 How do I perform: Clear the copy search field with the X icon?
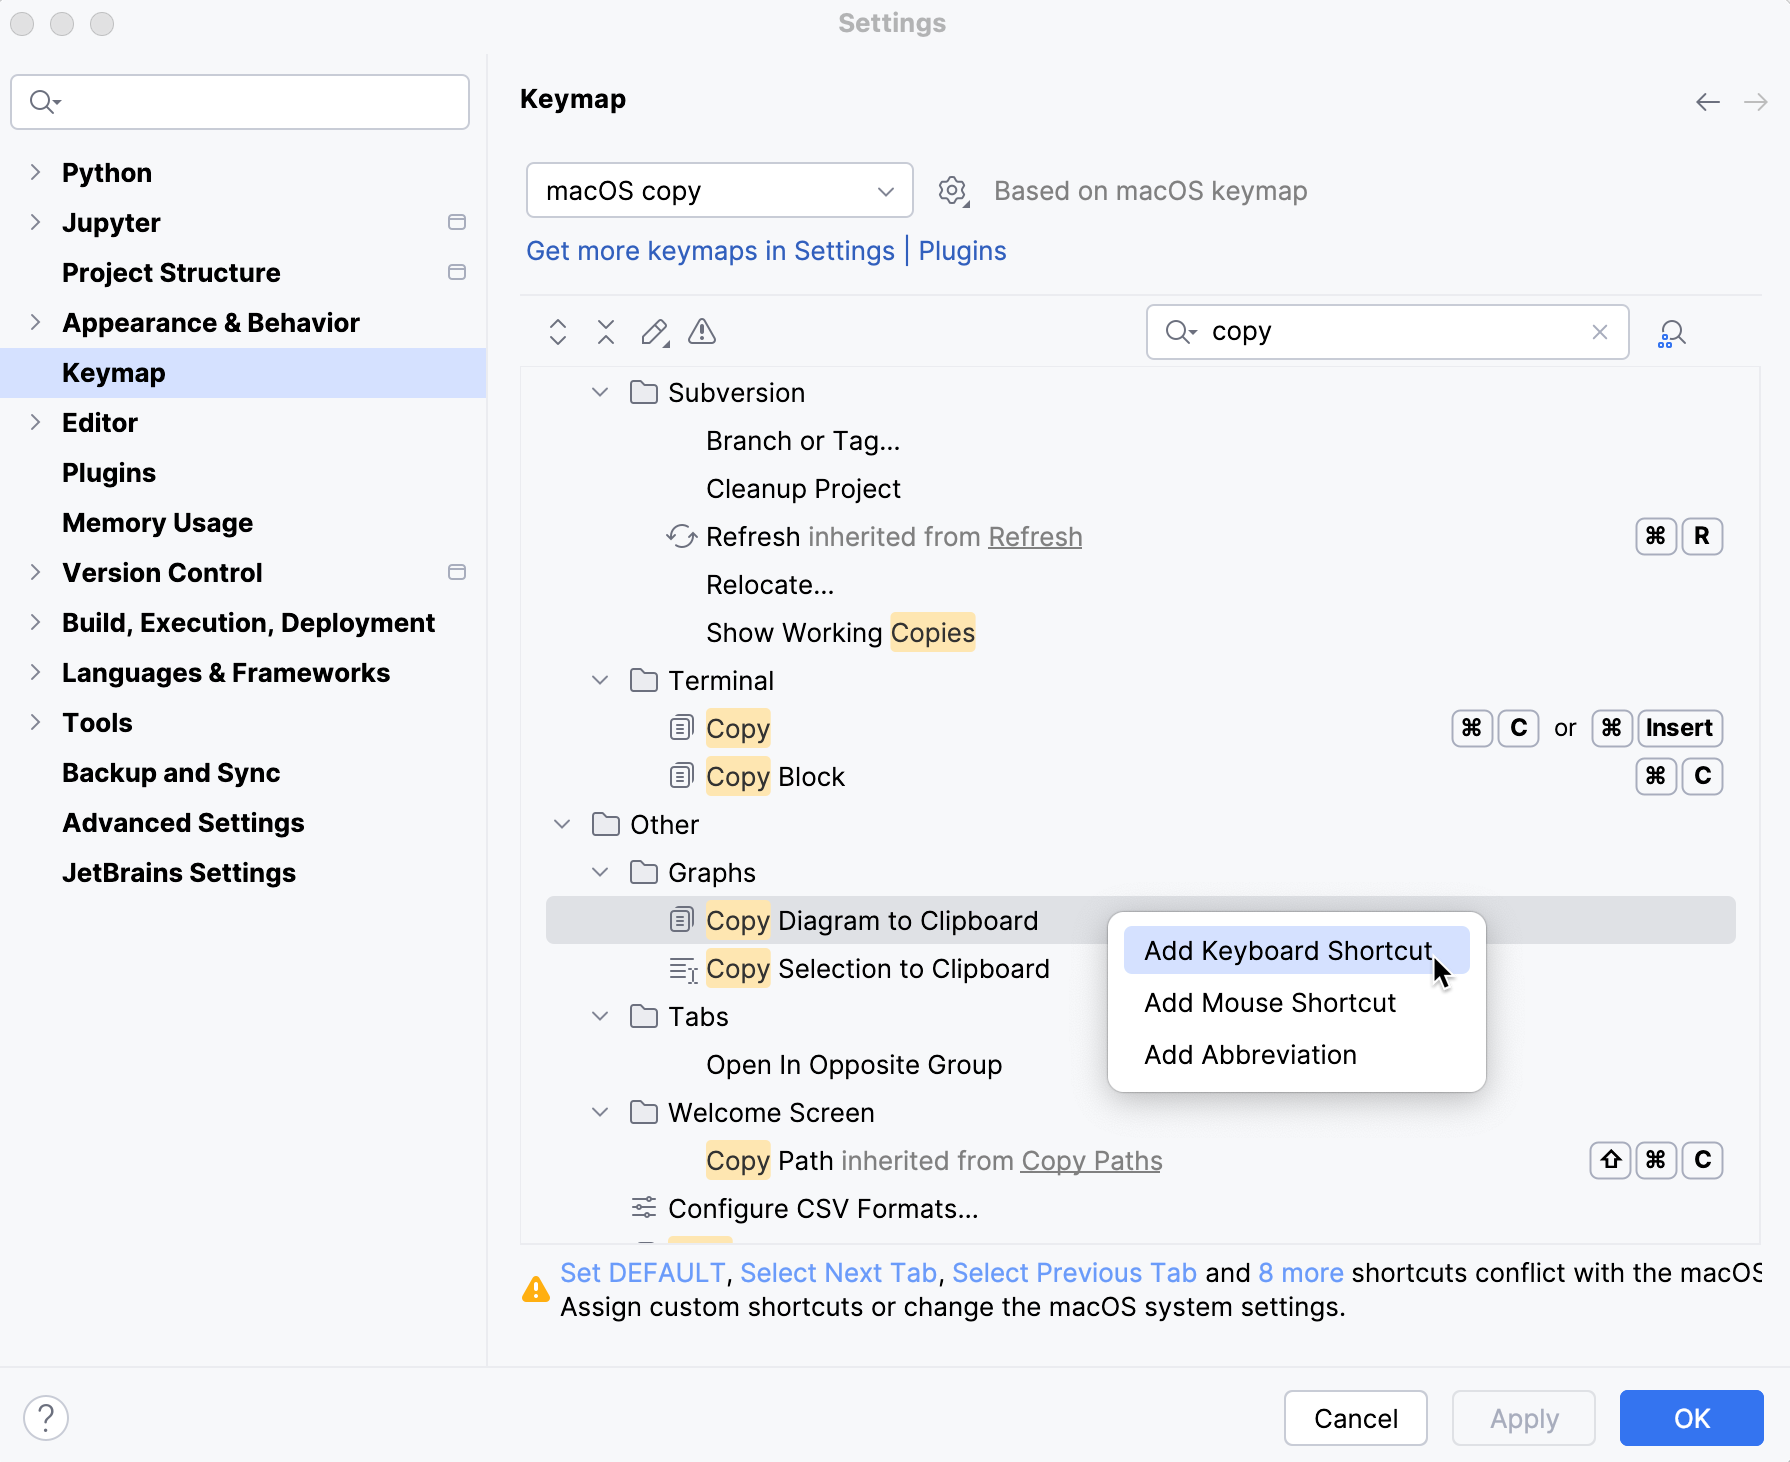pyautogui.click(x=1600, y=331)
